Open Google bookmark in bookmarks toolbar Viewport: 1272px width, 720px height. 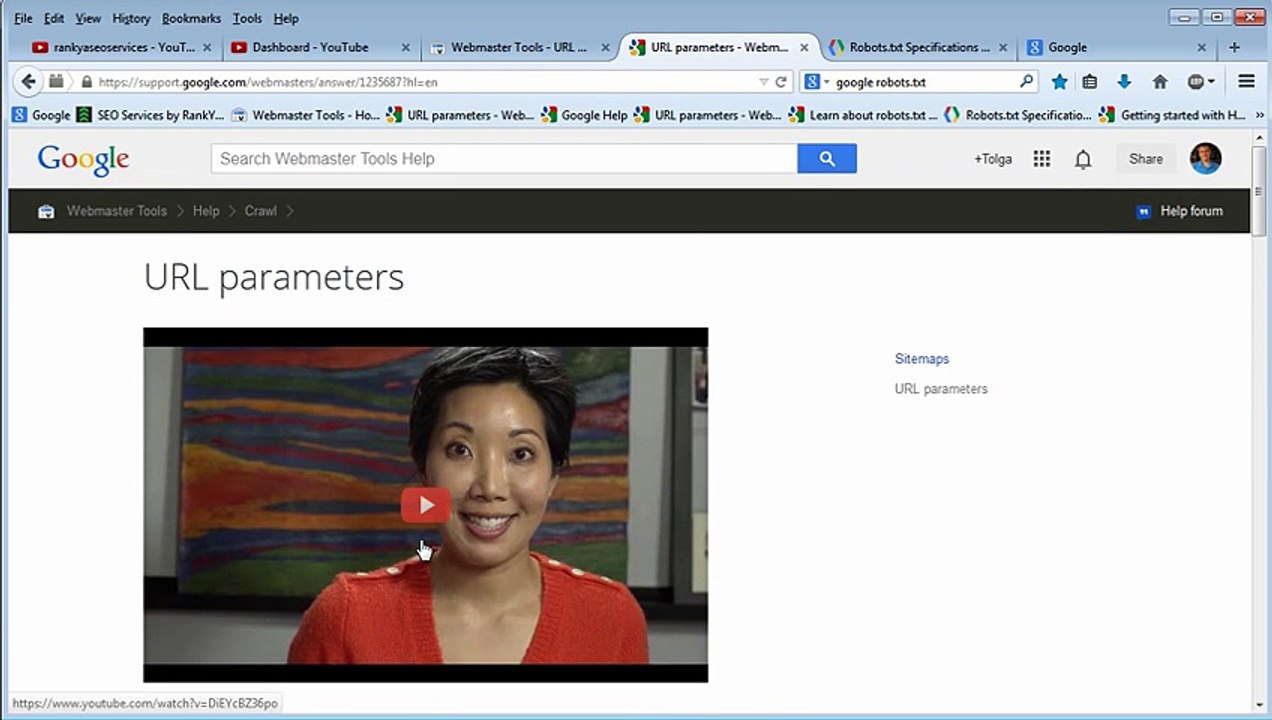click(x=41, y=115)
